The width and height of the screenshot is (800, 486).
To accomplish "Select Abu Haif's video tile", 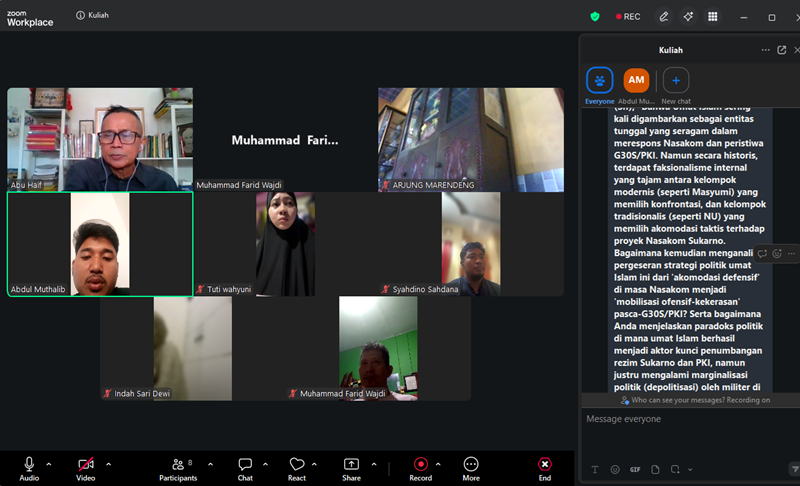I will pos(100,139).
